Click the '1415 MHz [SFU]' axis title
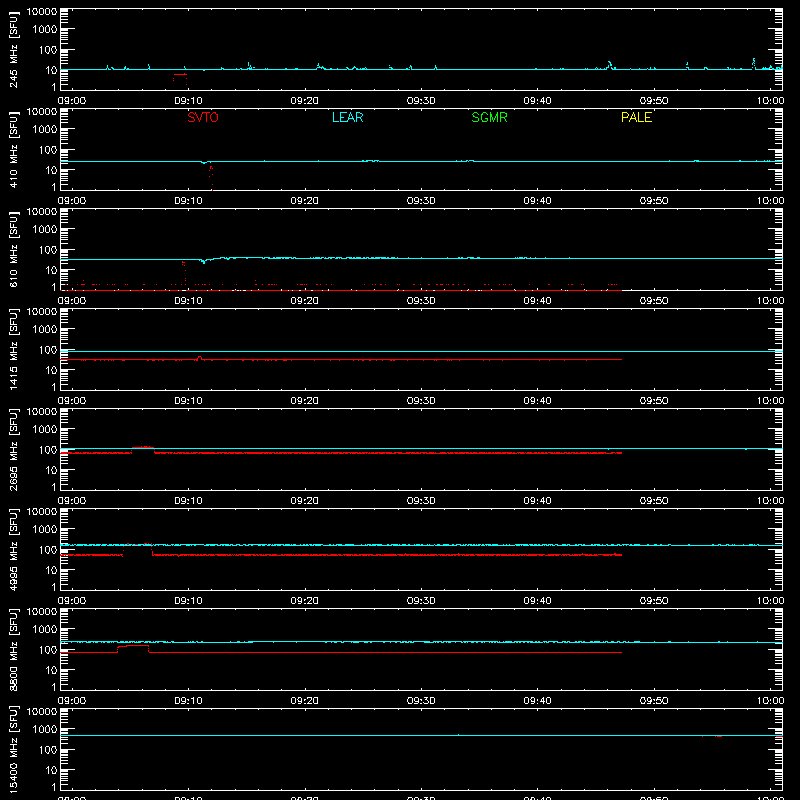Image resolution: width=800 pixels, height=800 pixels. [x=13, y=349]
